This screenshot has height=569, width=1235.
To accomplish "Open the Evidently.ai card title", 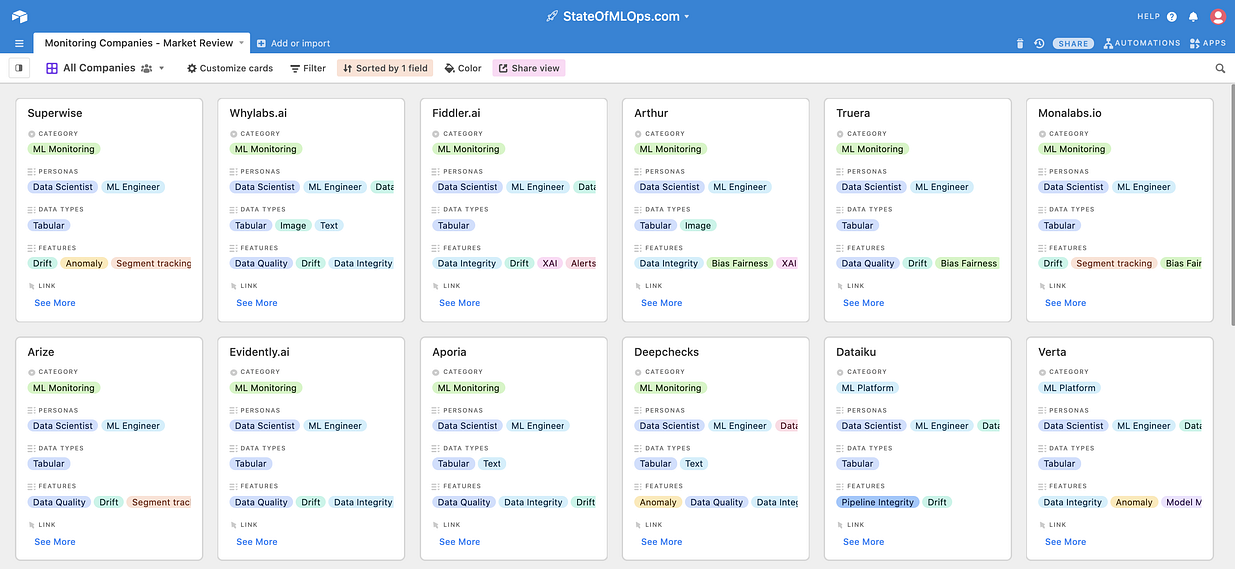I will click(x=259, y=352).
